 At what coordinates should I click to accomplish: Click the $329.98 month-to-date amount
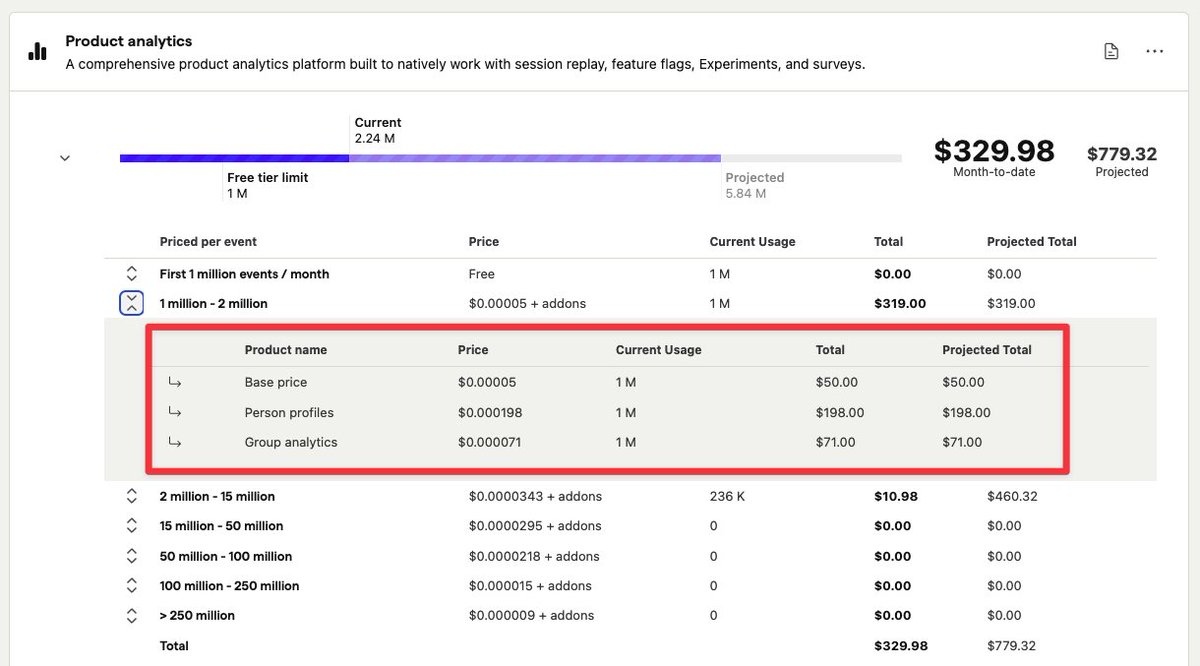click(x=994, y=151)
